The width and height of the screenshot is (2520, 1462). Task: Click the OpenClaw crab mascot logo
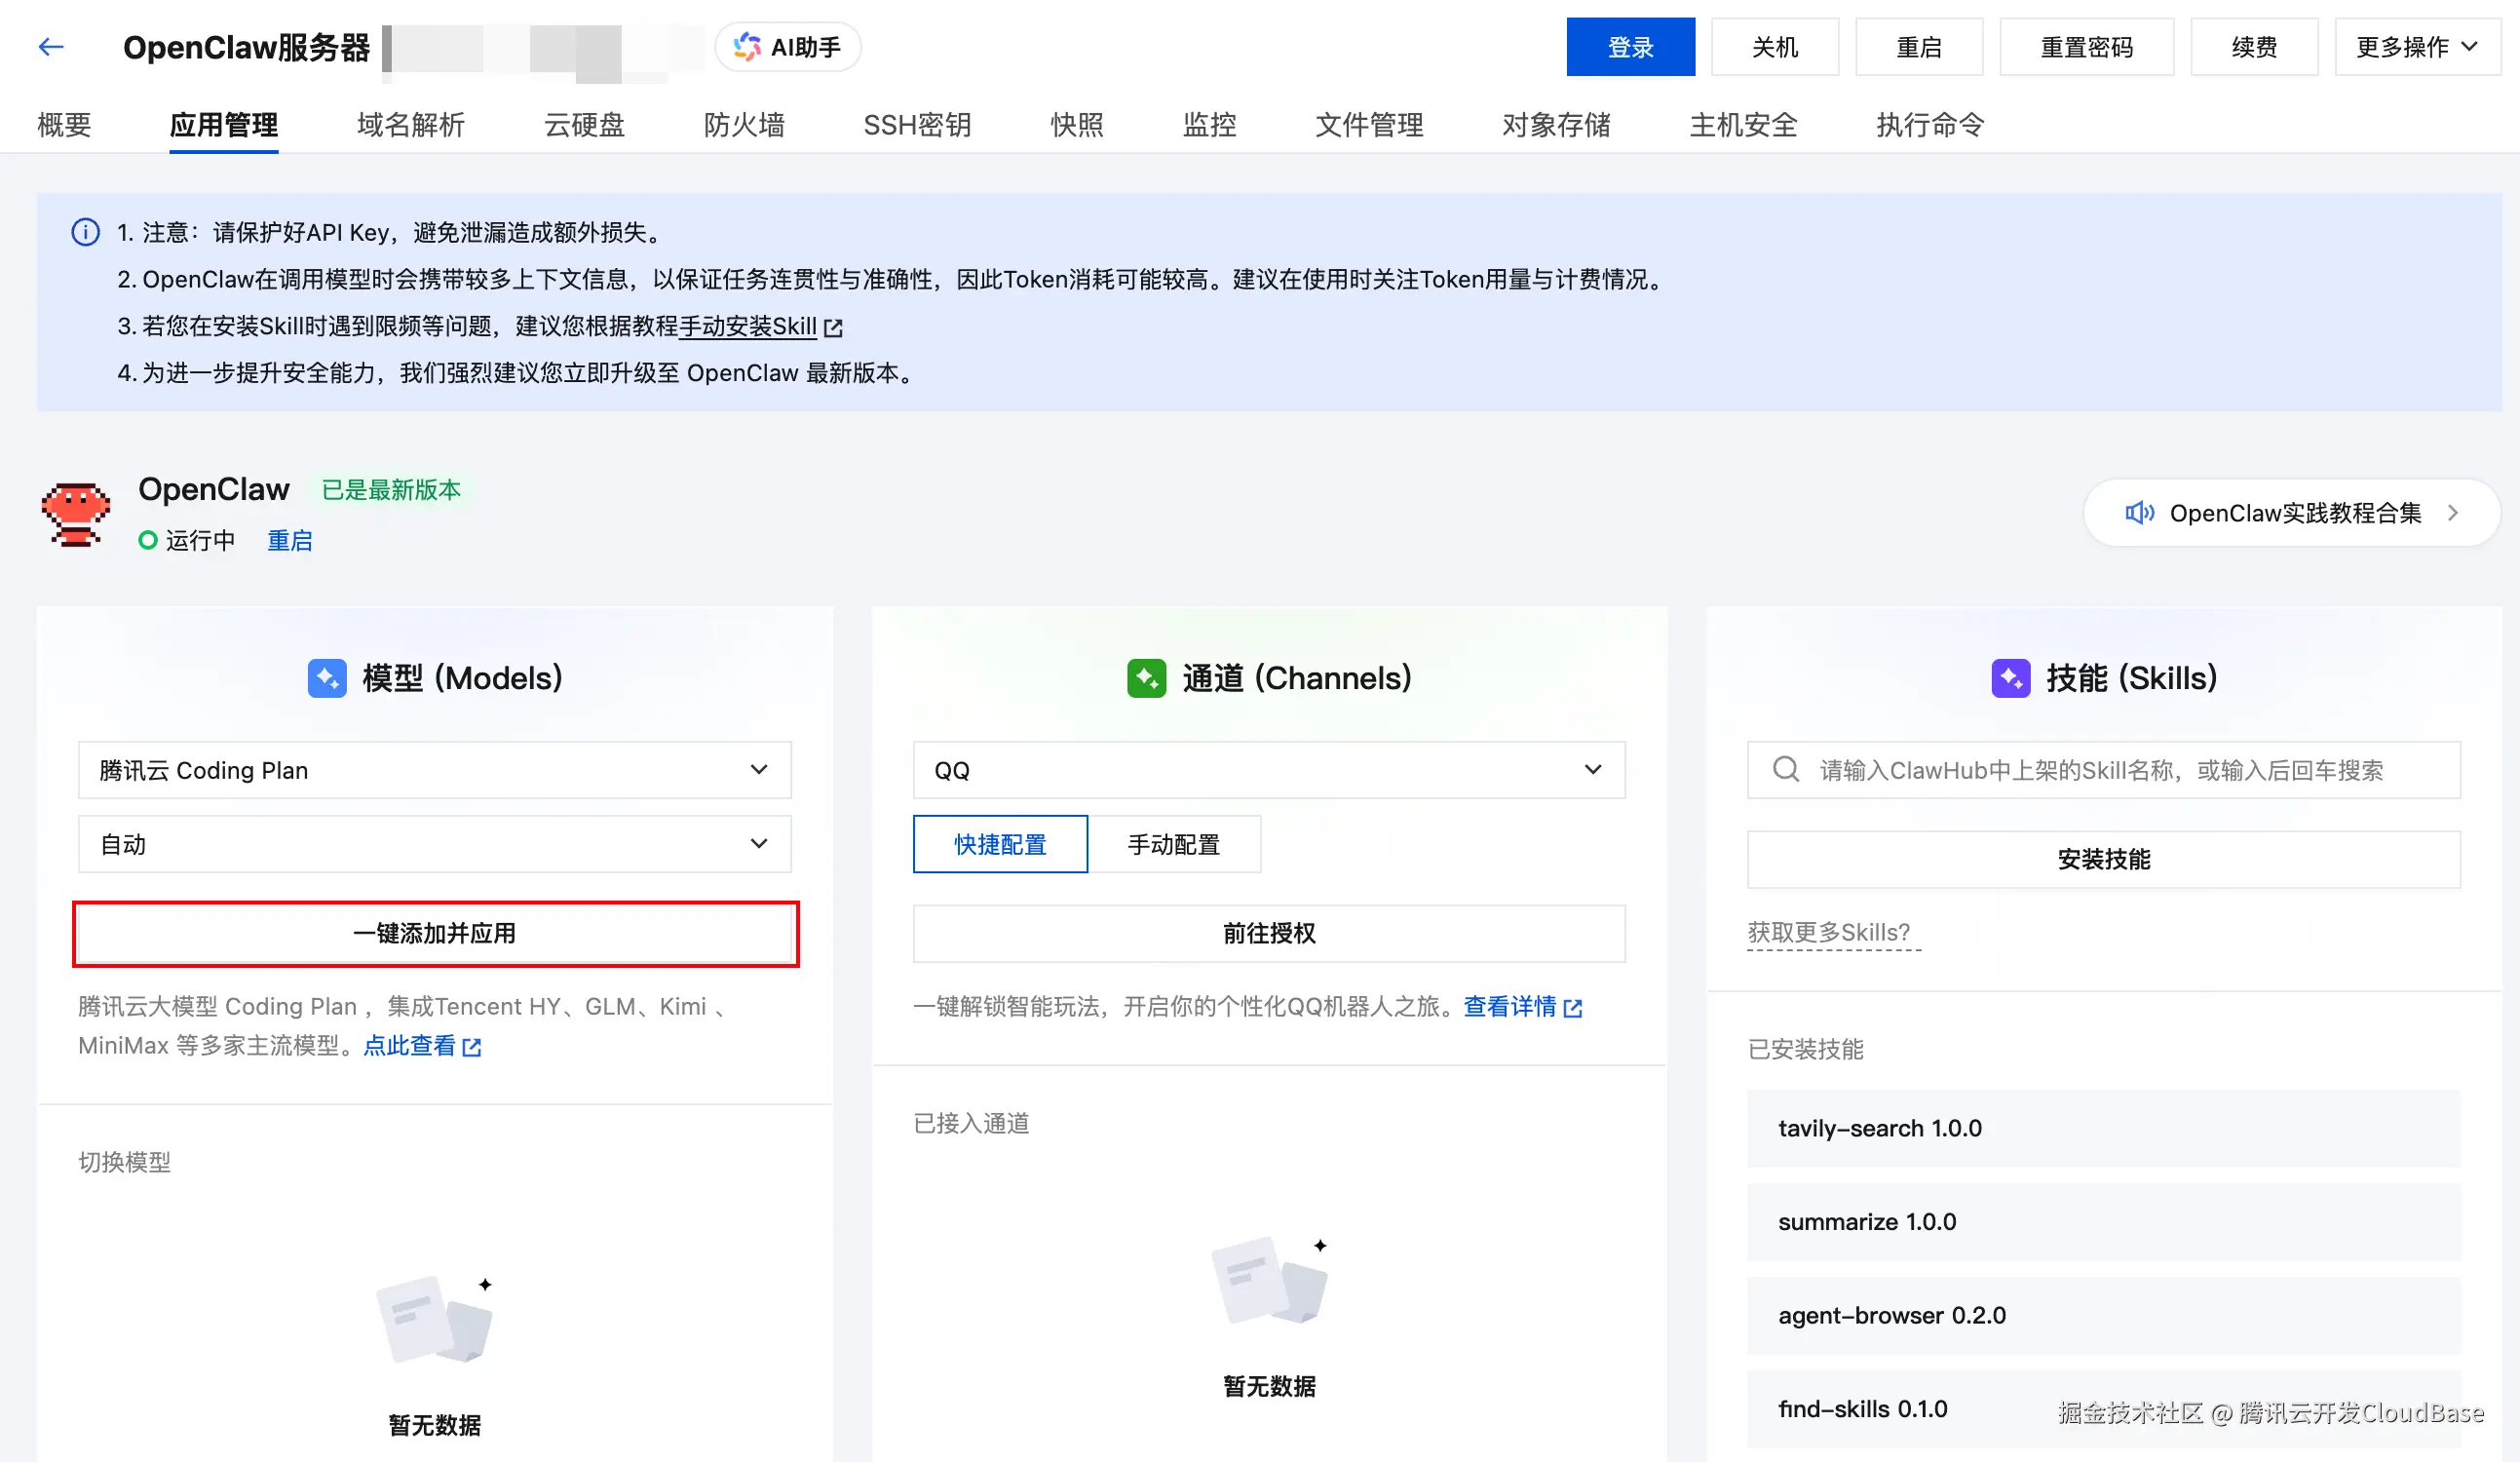point(75,513)
